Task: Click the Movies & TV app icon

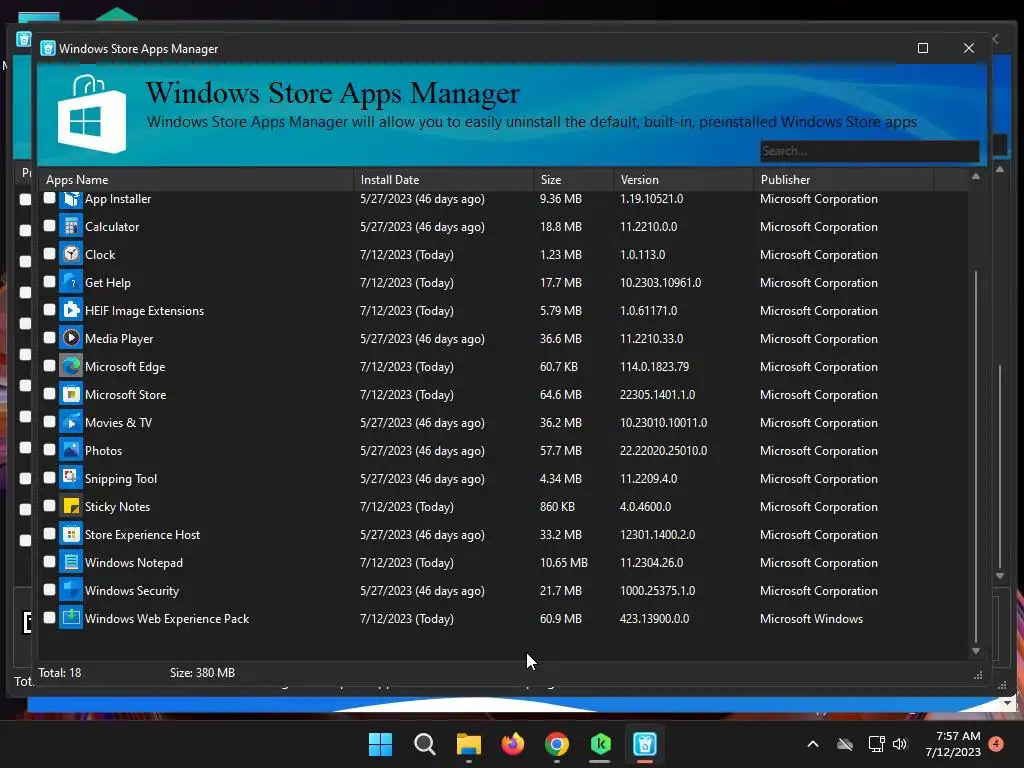Action: coord(71,423)
